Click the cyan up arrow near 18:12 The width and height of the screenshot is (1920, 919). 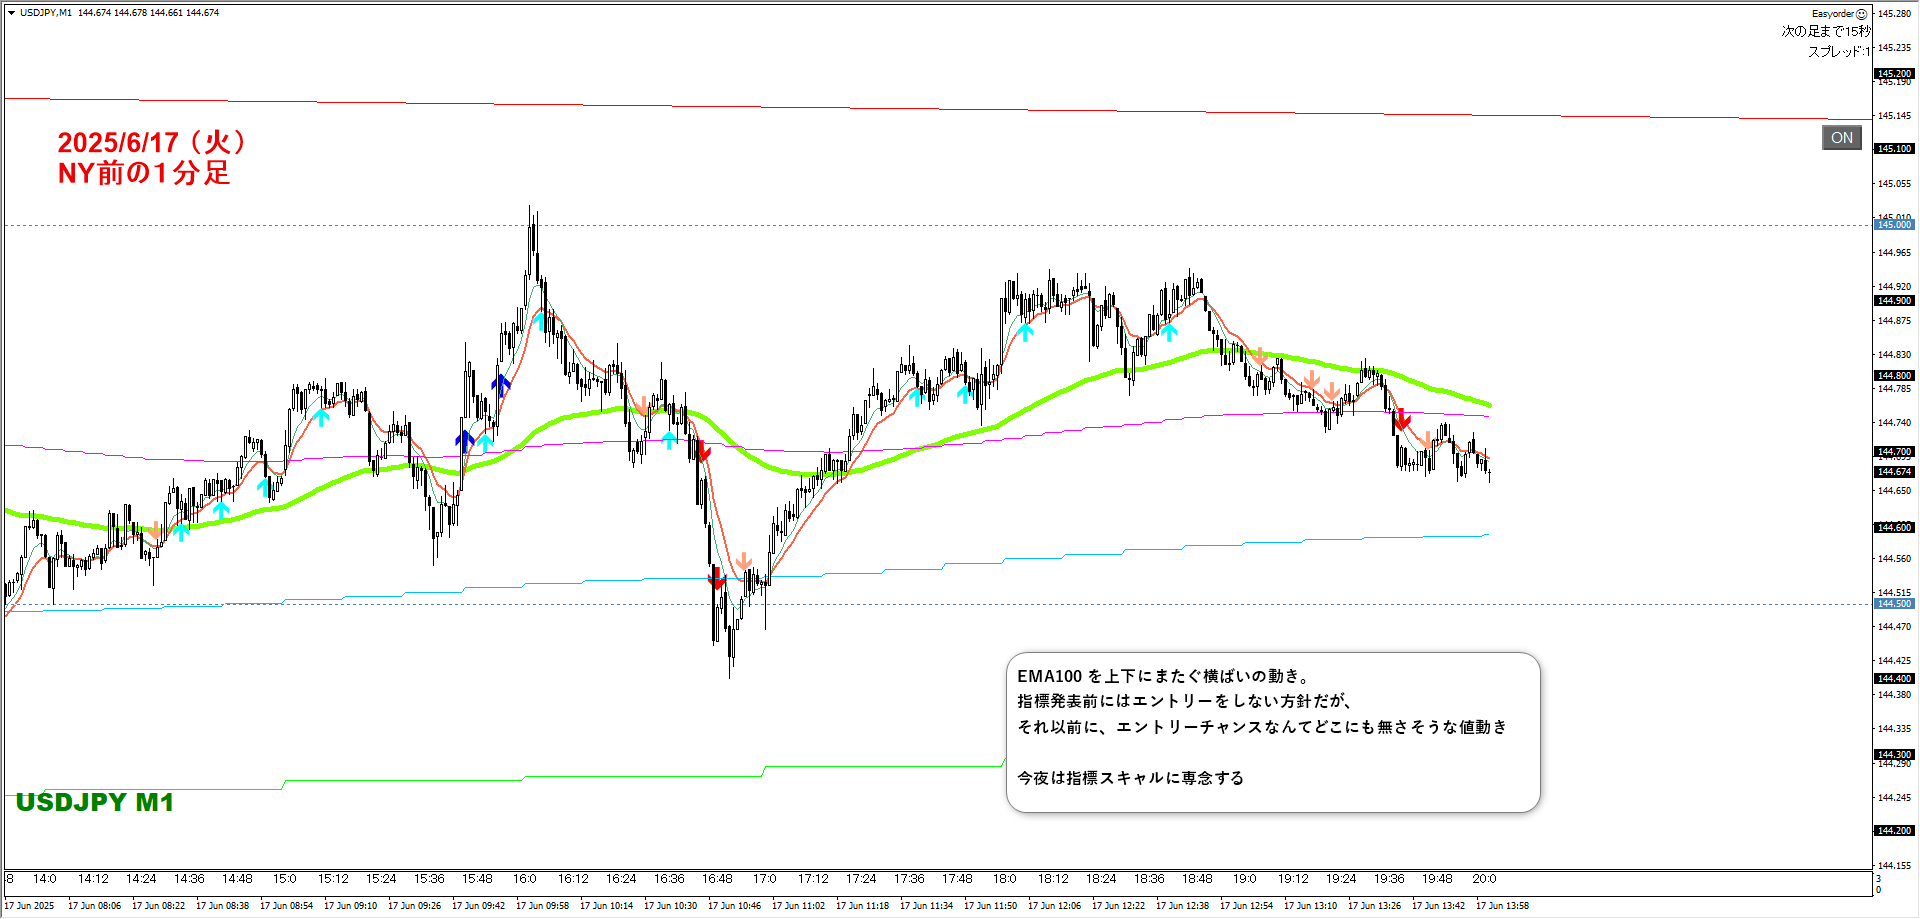pos(1025,331)
